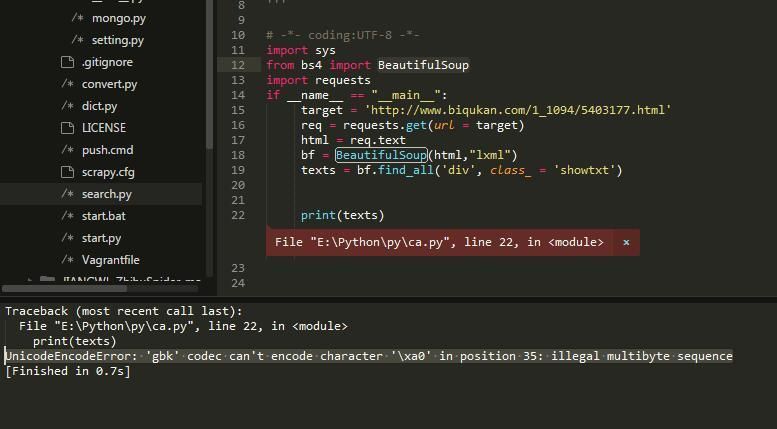This screenshot has height=429, width=777.
Task: Open setting.py from the file tree
Action: click(117, 40)
